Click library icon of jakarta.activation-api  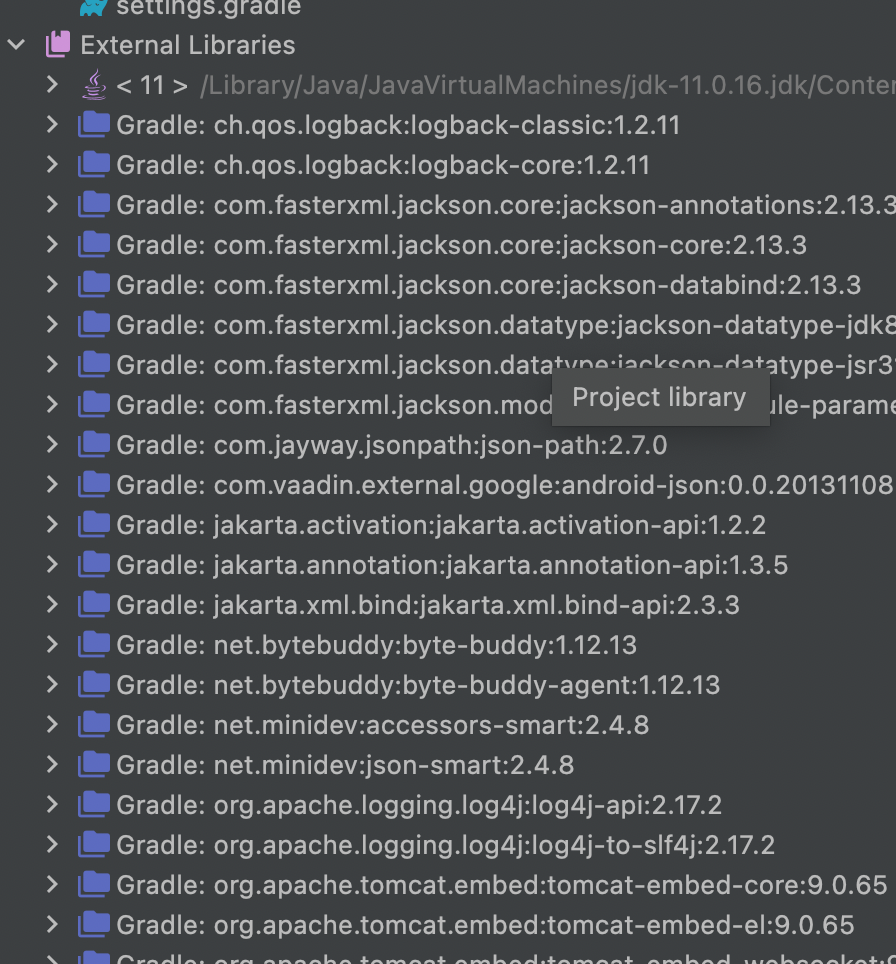(94, 524)
